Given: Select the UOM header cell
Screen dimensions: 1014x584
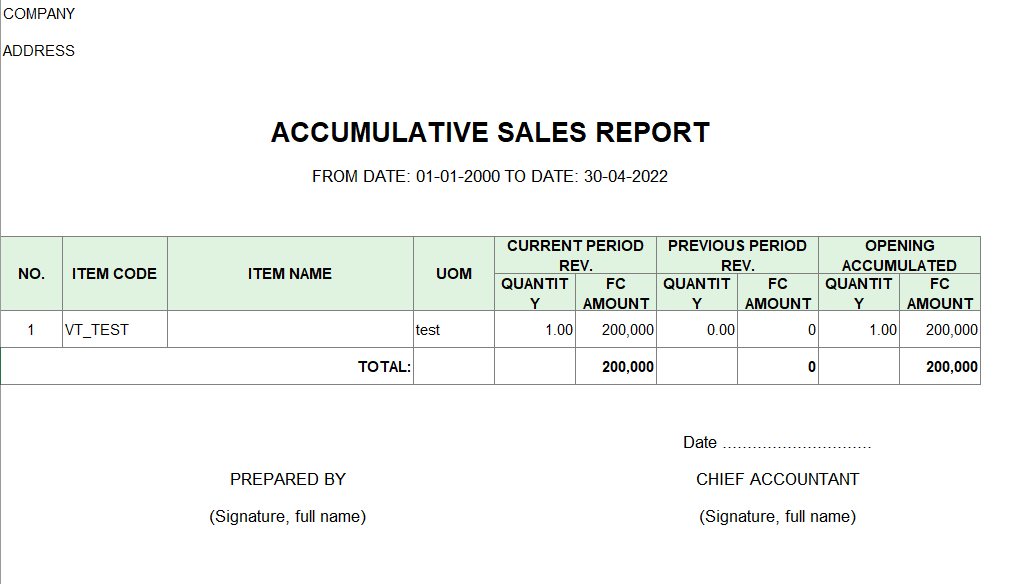Looking at the screenshot, I should 454,274.
